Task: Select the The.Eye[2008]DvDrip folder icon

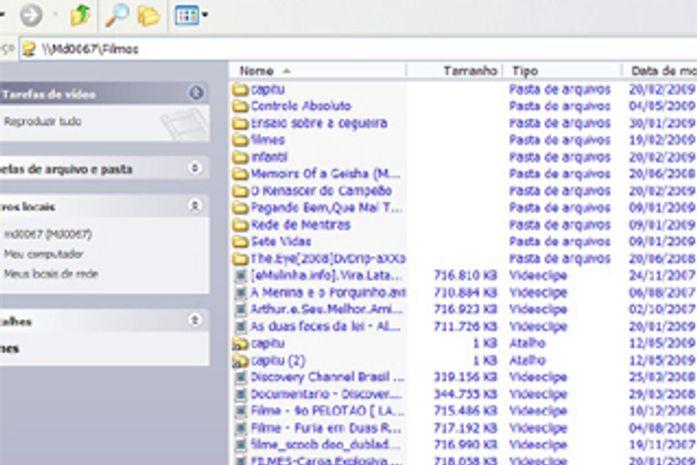Action: pos(240,258)
